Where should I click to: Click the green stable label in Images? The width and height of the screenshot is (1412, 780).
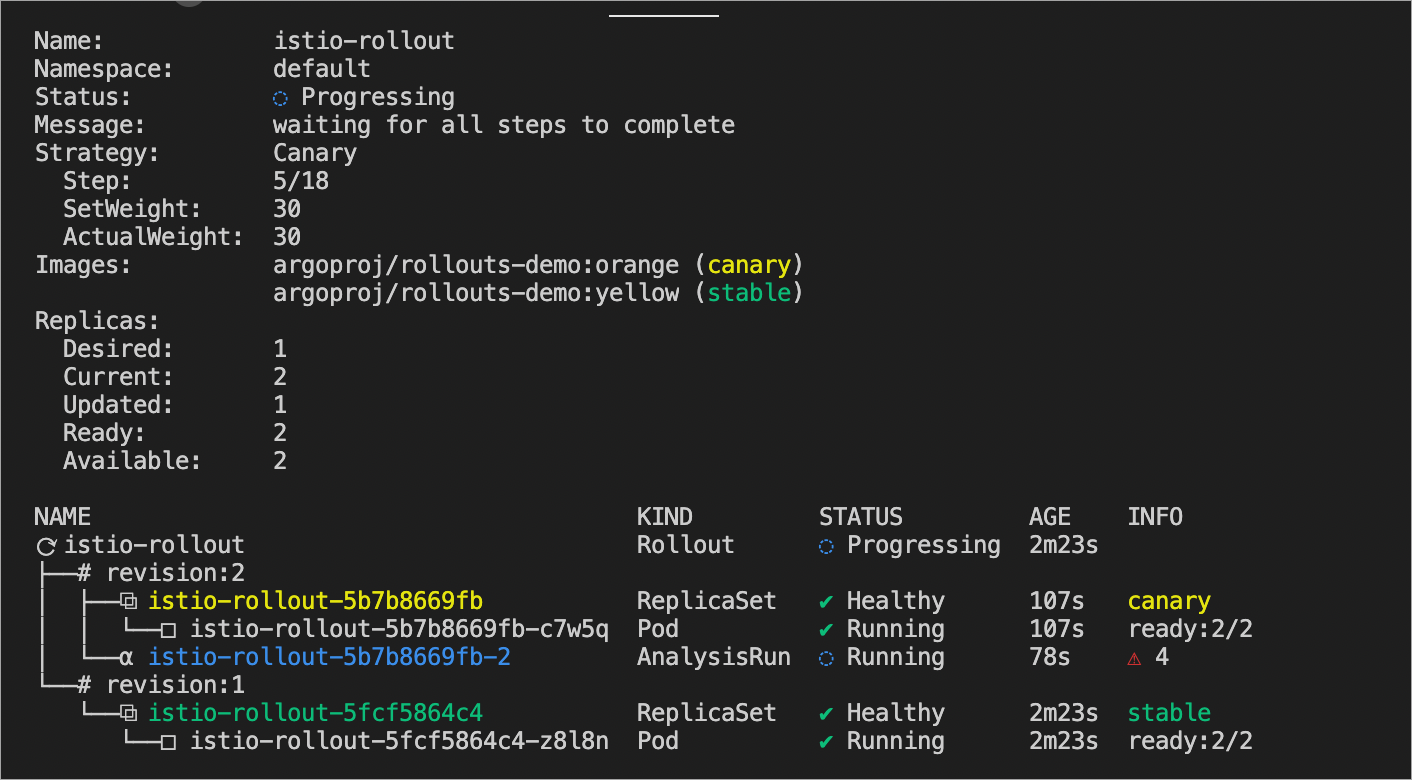749,294
